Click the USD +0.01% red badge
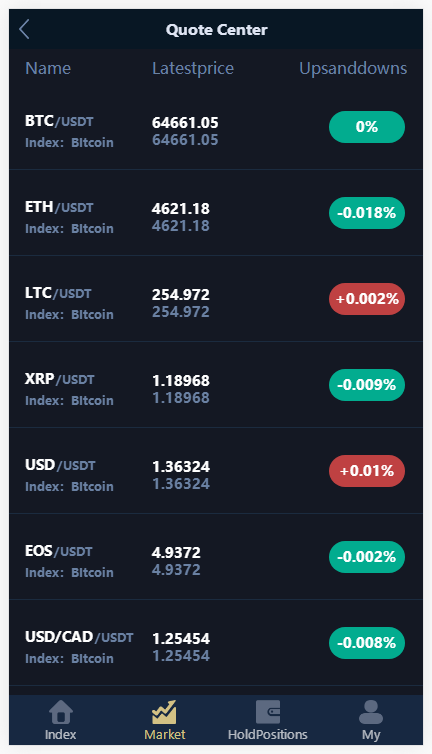Image resolution: width=432 pixels, height=754 pixels. [x=367, y=471]
